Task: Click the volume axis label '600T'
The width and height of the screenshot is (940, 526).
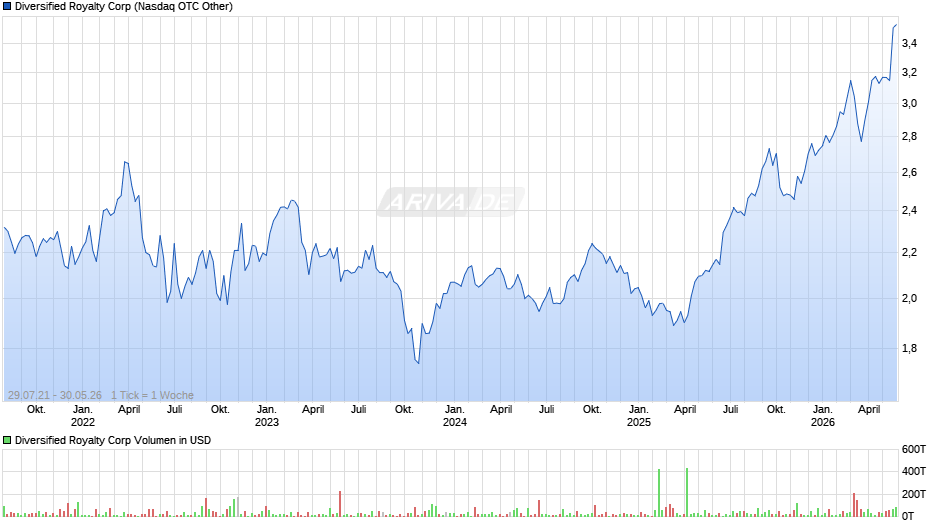Action: click(914, 449)
